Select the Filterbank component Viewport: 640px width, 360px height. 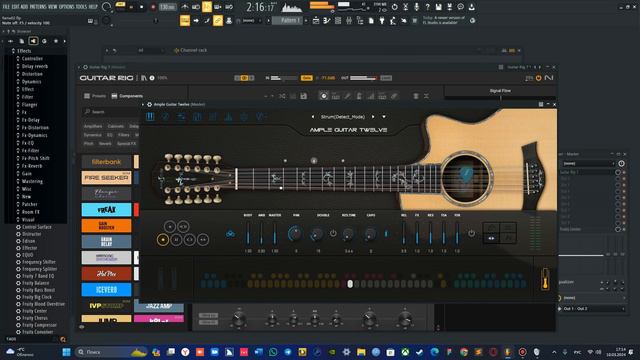[x=107, y=162]
